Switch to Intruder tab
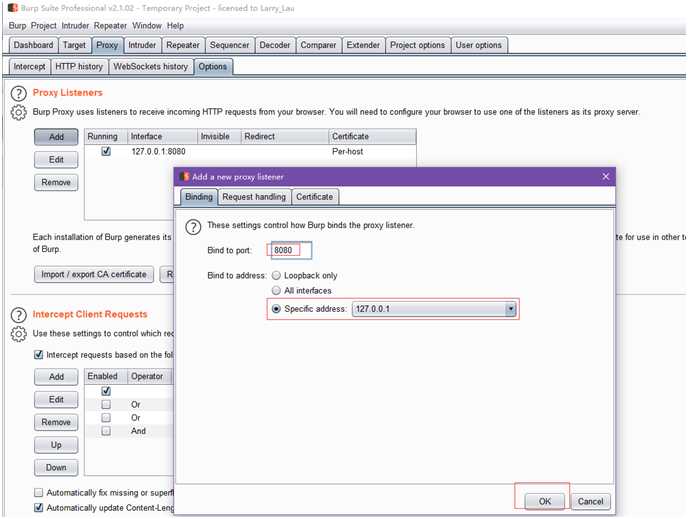Screen dimensions: 688x519 [142, 45]
